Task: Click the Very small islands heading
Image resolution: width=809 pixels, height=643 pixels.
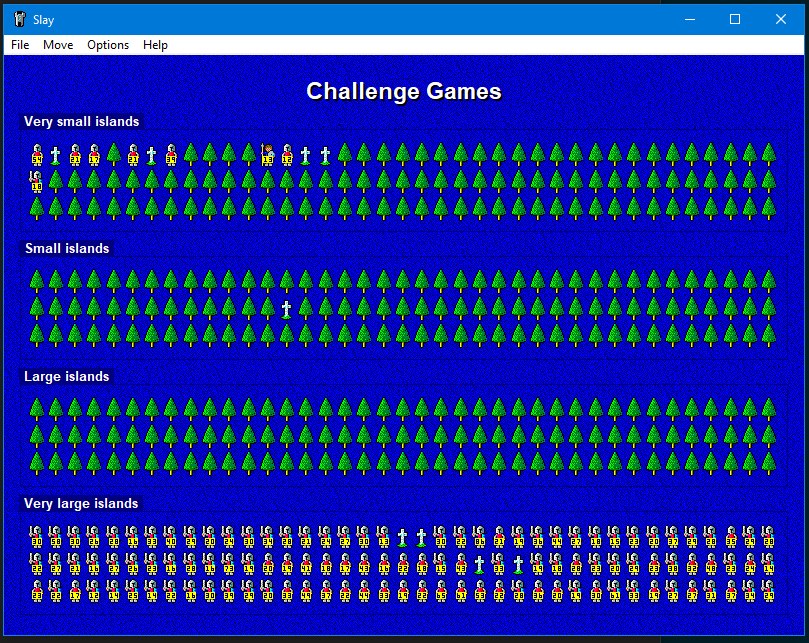Action: pyautogui.click(x=82, y=121)
